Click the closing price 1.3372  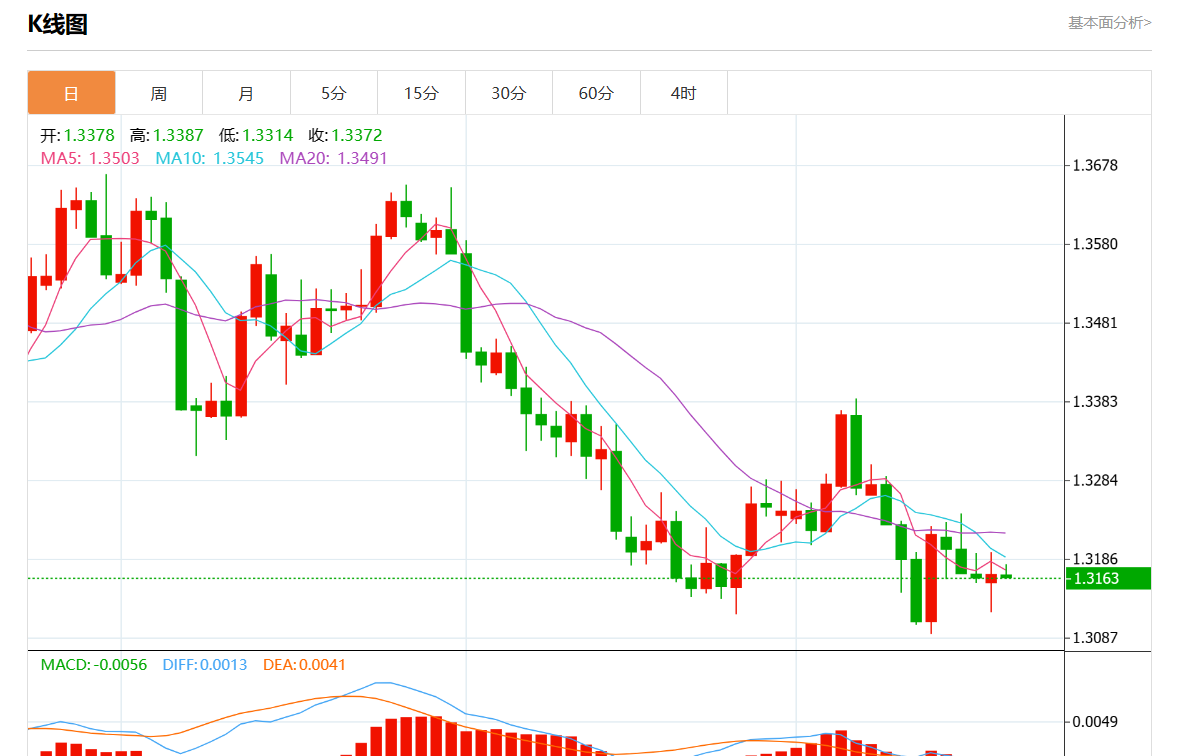(357, 135)
